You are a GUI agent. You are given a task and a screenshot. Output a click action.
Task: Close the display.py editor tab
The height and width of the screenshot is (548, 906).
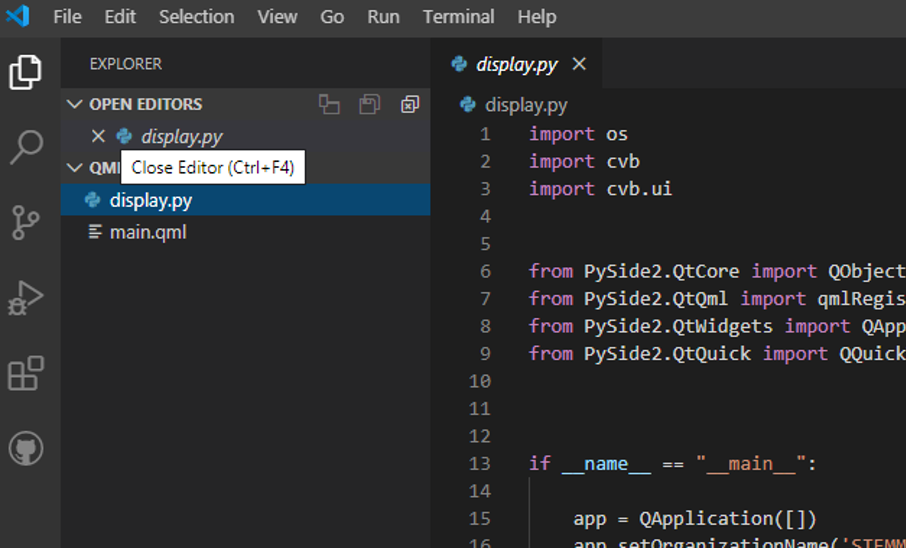pos(579,64)
